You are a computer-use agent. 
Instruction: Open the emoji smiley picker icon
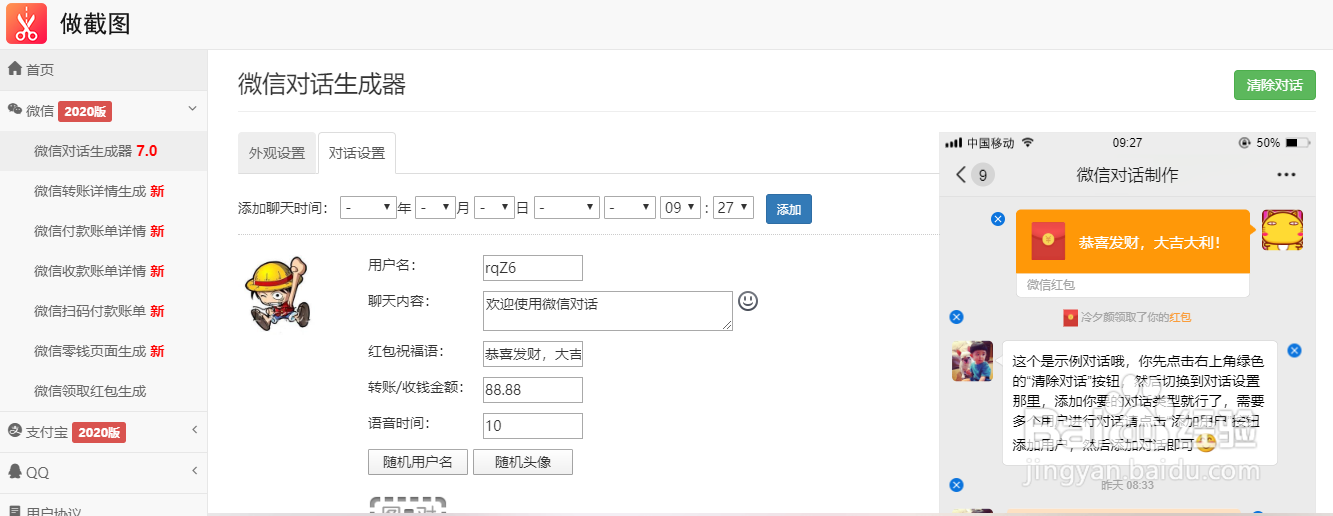tap(748, 300)
